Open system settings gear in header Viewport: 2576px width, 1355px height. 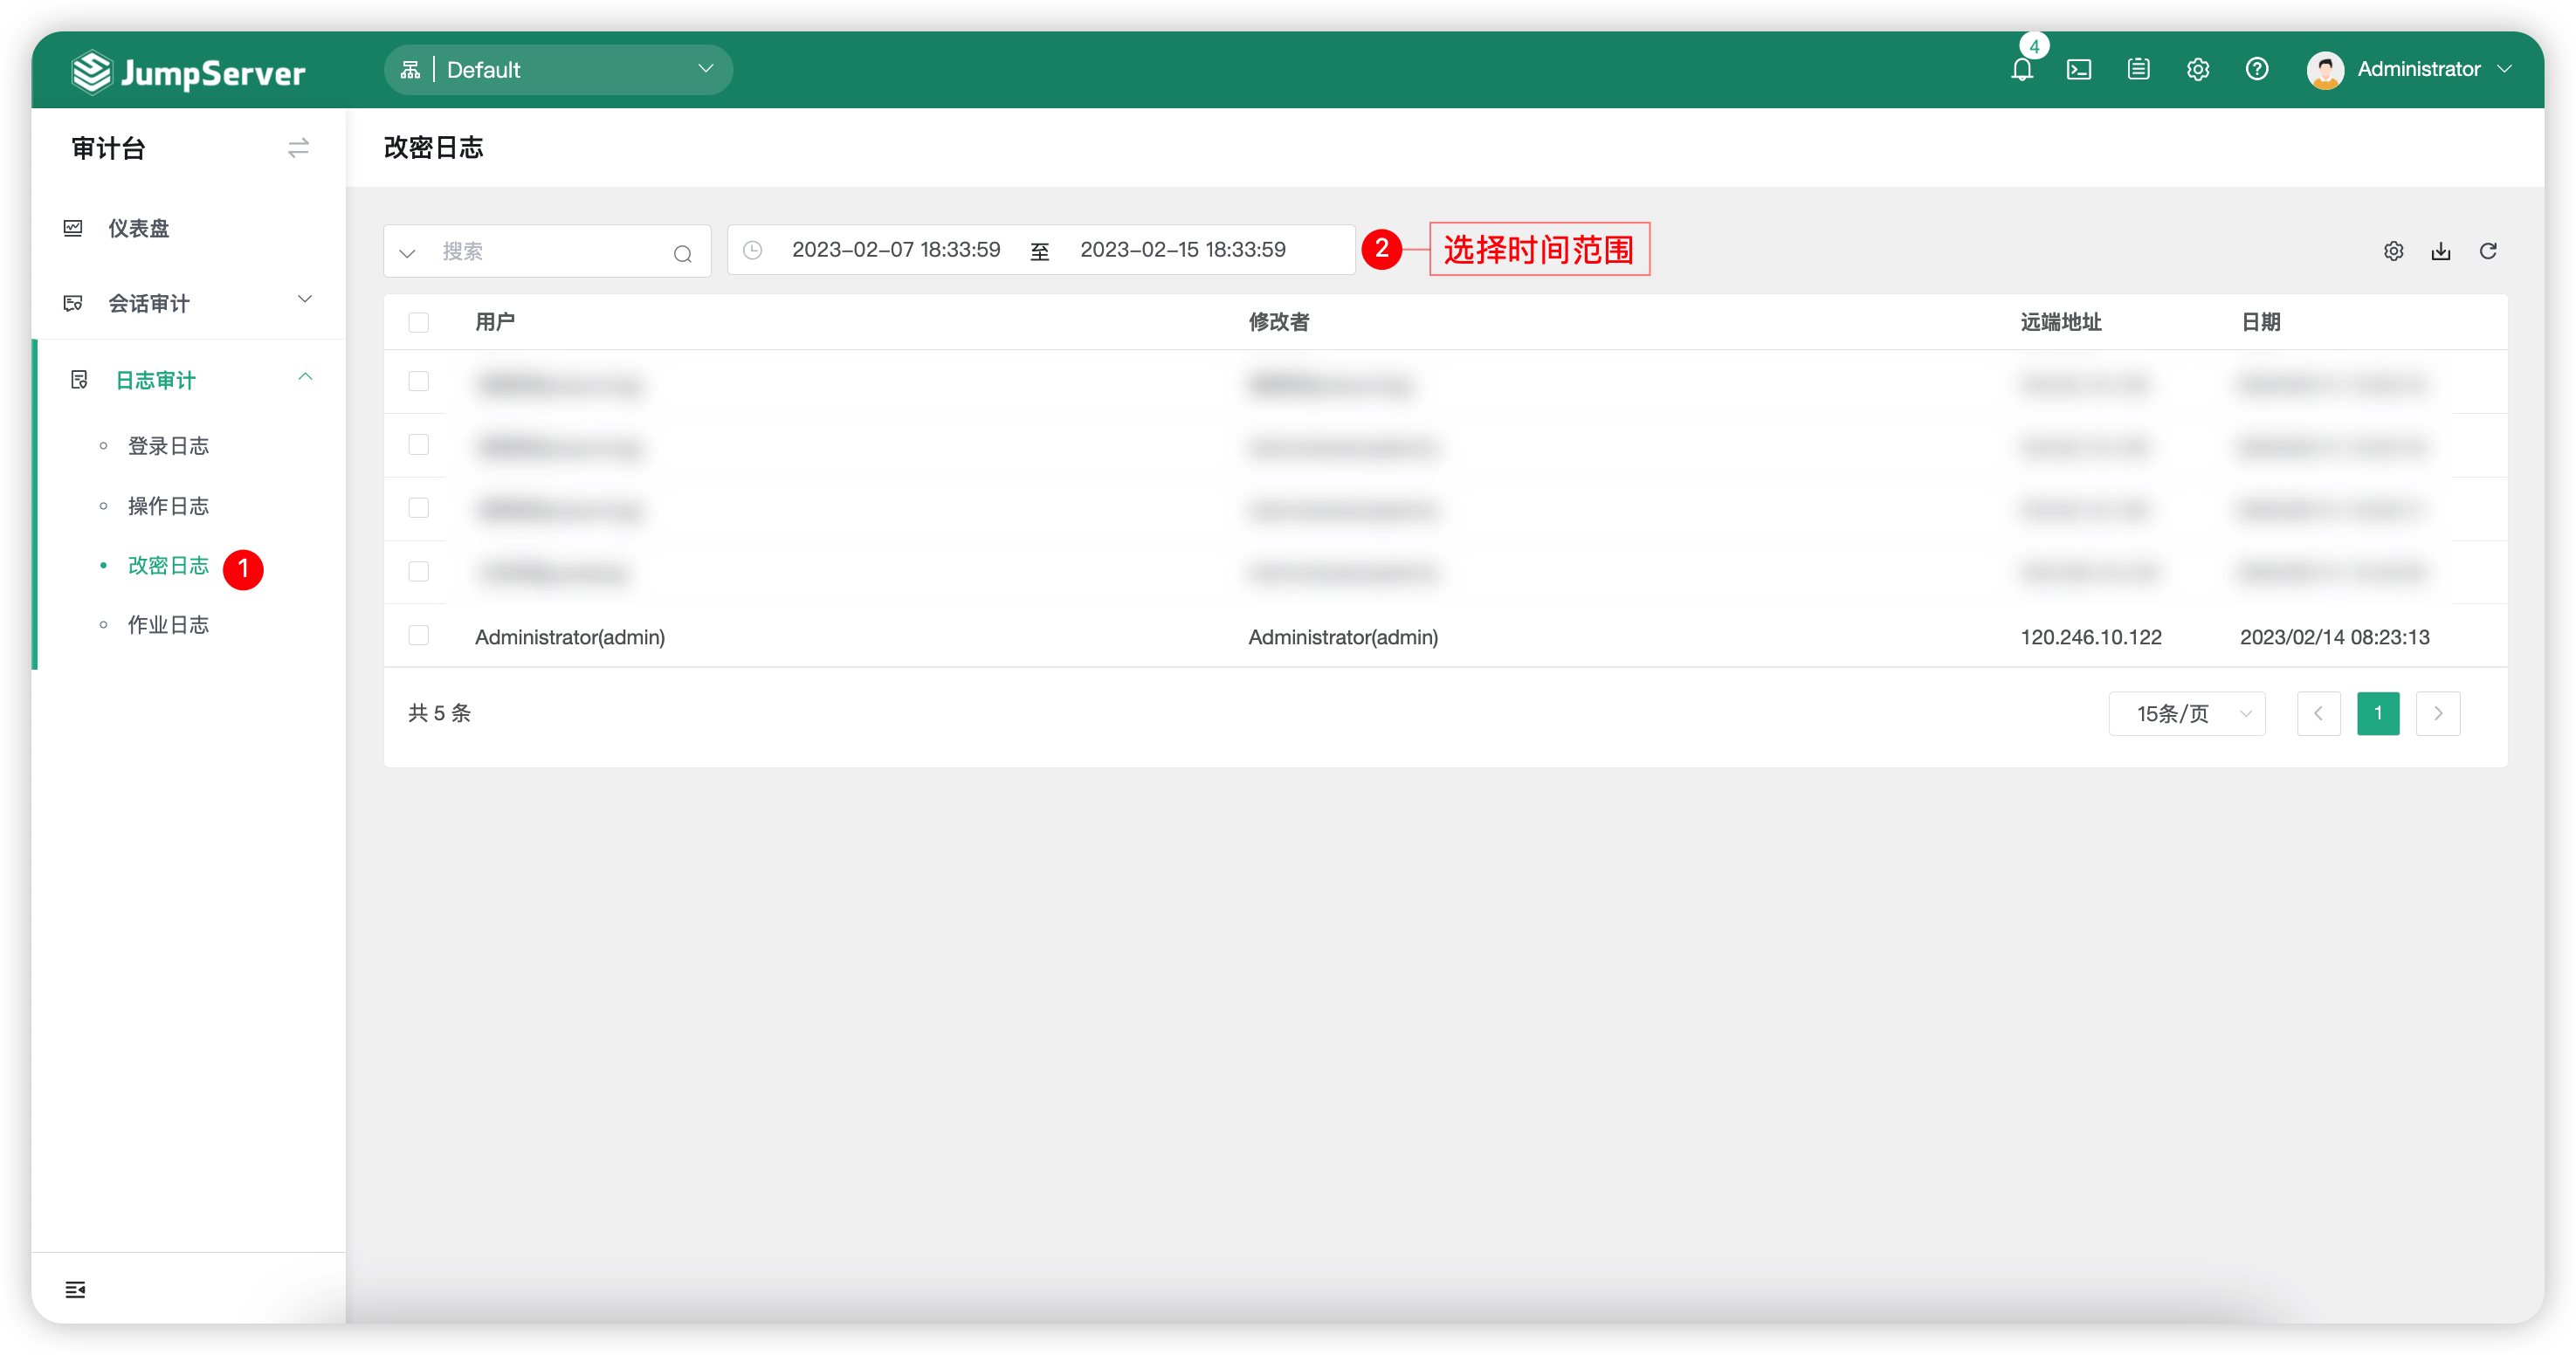pos(2197,69)
